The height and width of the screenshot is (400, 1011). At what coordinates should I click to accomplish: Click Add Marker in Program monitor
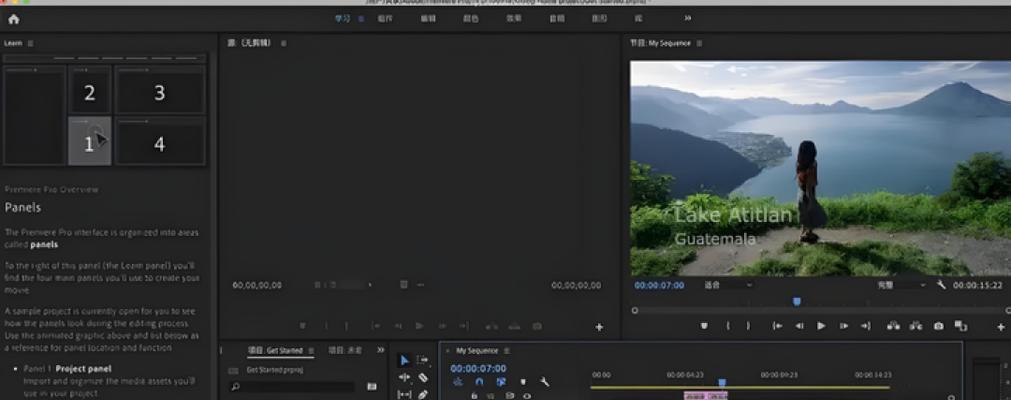click(x=704, y=326)
